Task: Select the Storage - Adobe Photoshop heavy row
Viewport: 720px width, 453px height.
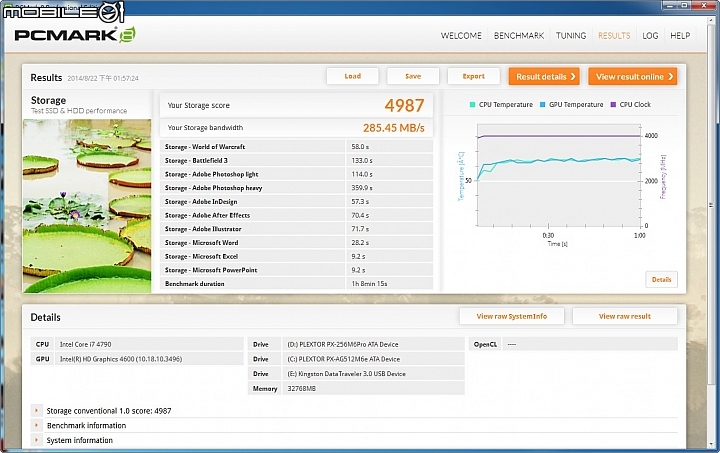Action: (296, 188)
